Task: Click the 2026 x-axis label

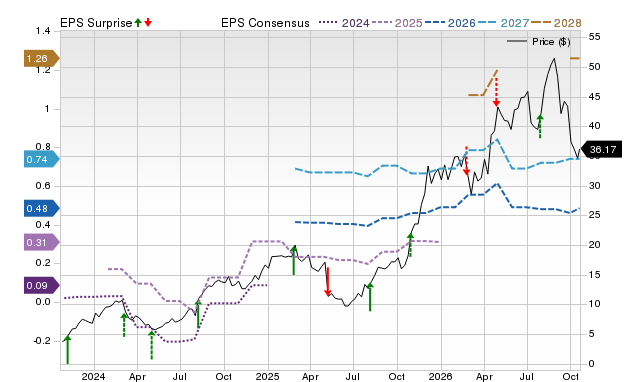Action: pos(440,377)
